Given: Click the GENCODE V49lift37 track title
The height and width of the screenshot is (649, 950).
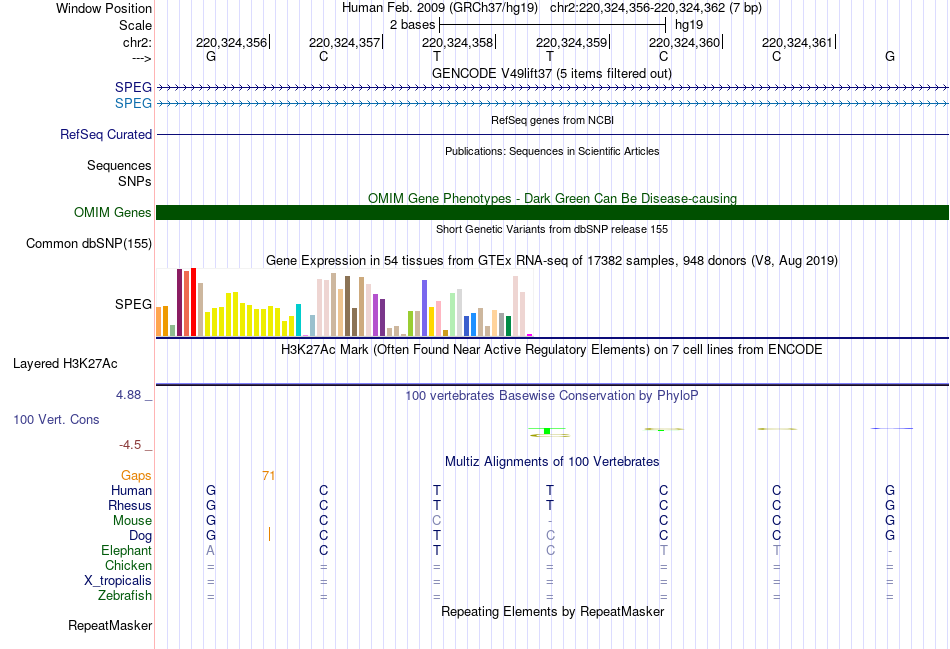Looking at the screenshot, I should [x=551, y=73].
